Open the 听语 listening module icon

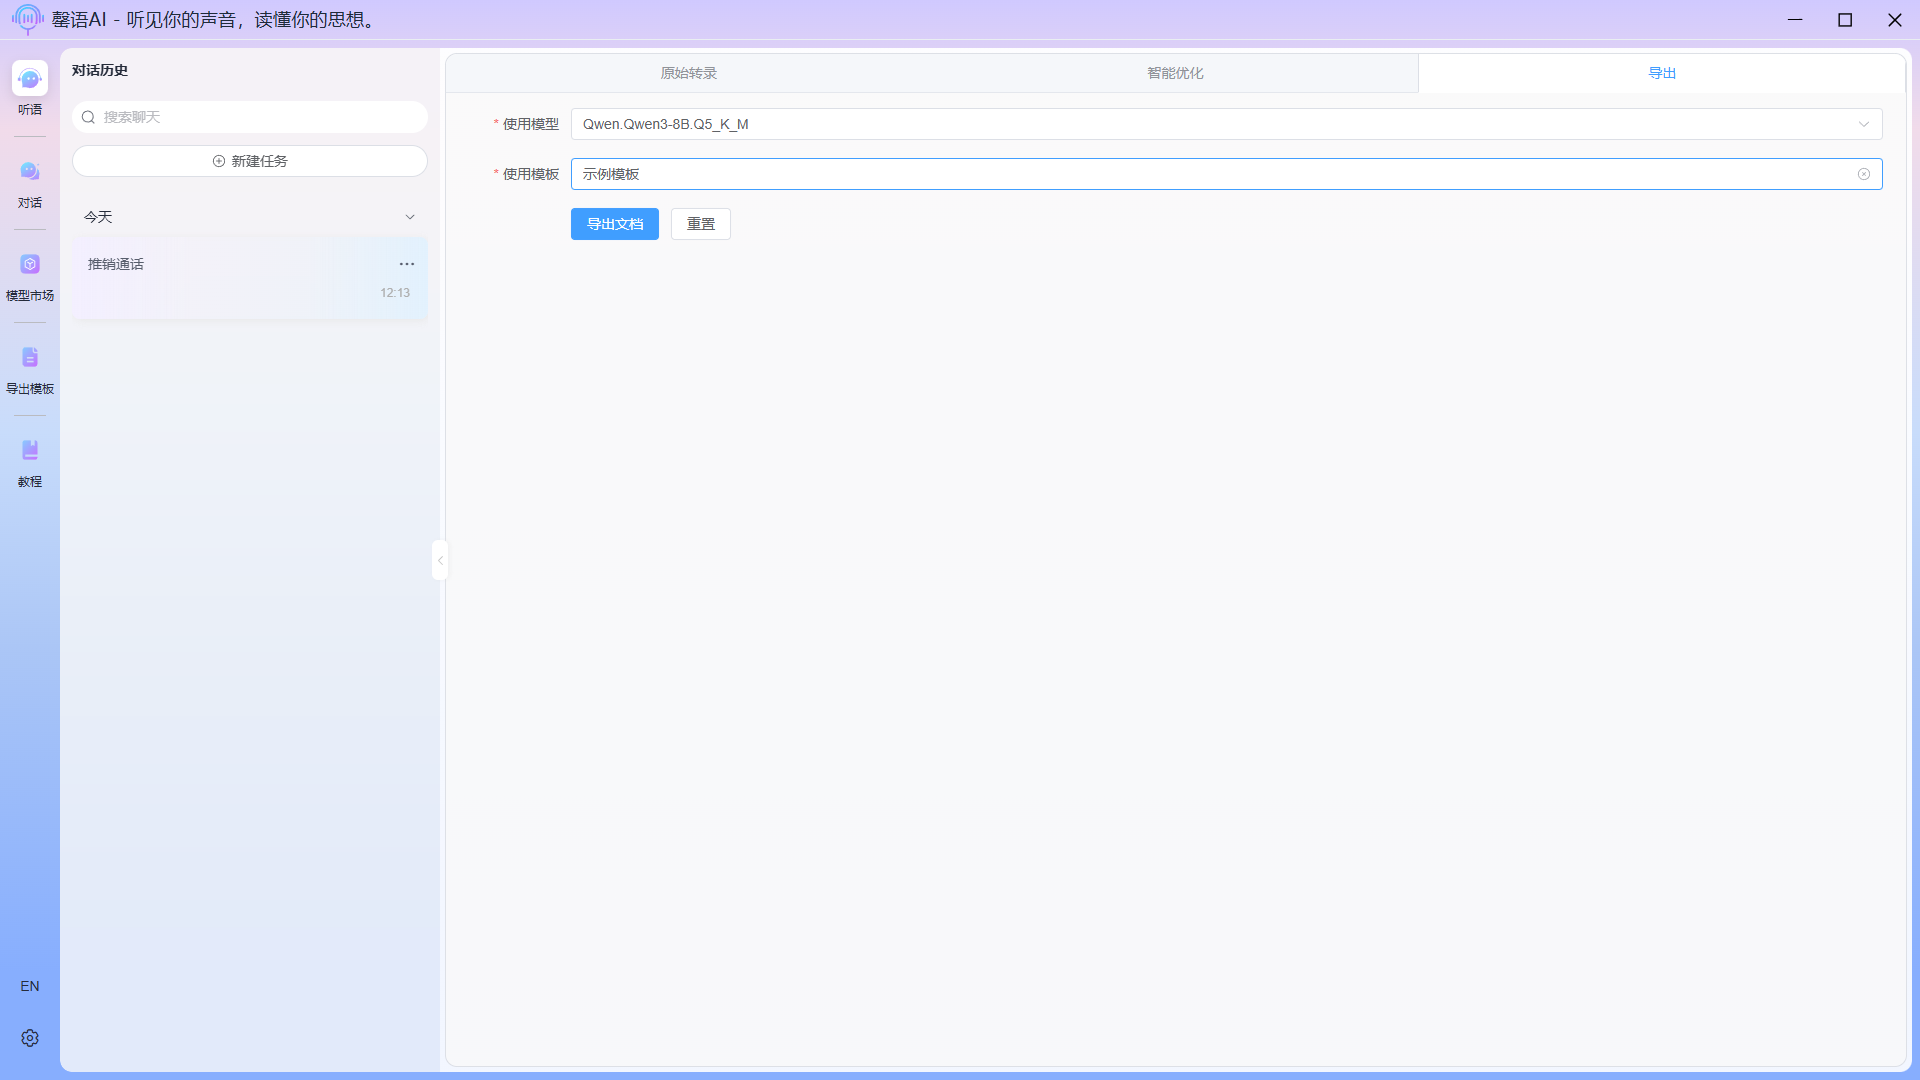[30, 79]
